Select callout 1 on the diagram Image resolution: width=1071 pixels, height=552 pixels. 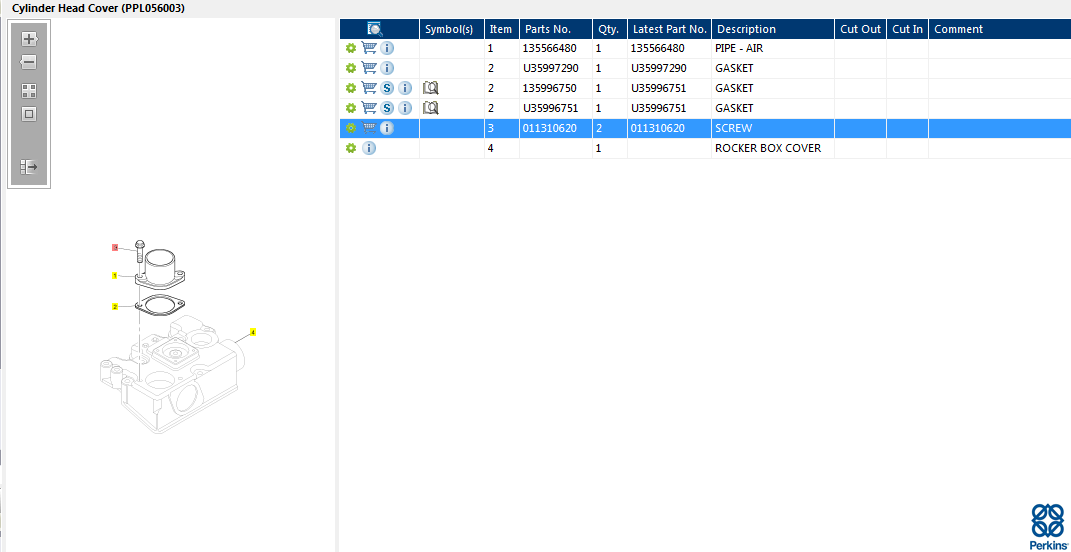pyautogui.click(x=115, y=276)
